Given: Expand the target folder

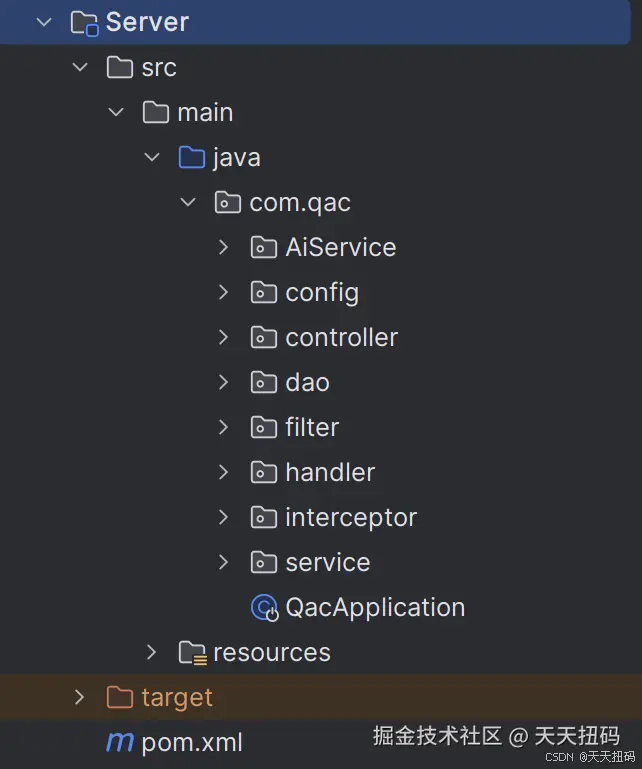Looking at the screenshot, I should 80,698.
